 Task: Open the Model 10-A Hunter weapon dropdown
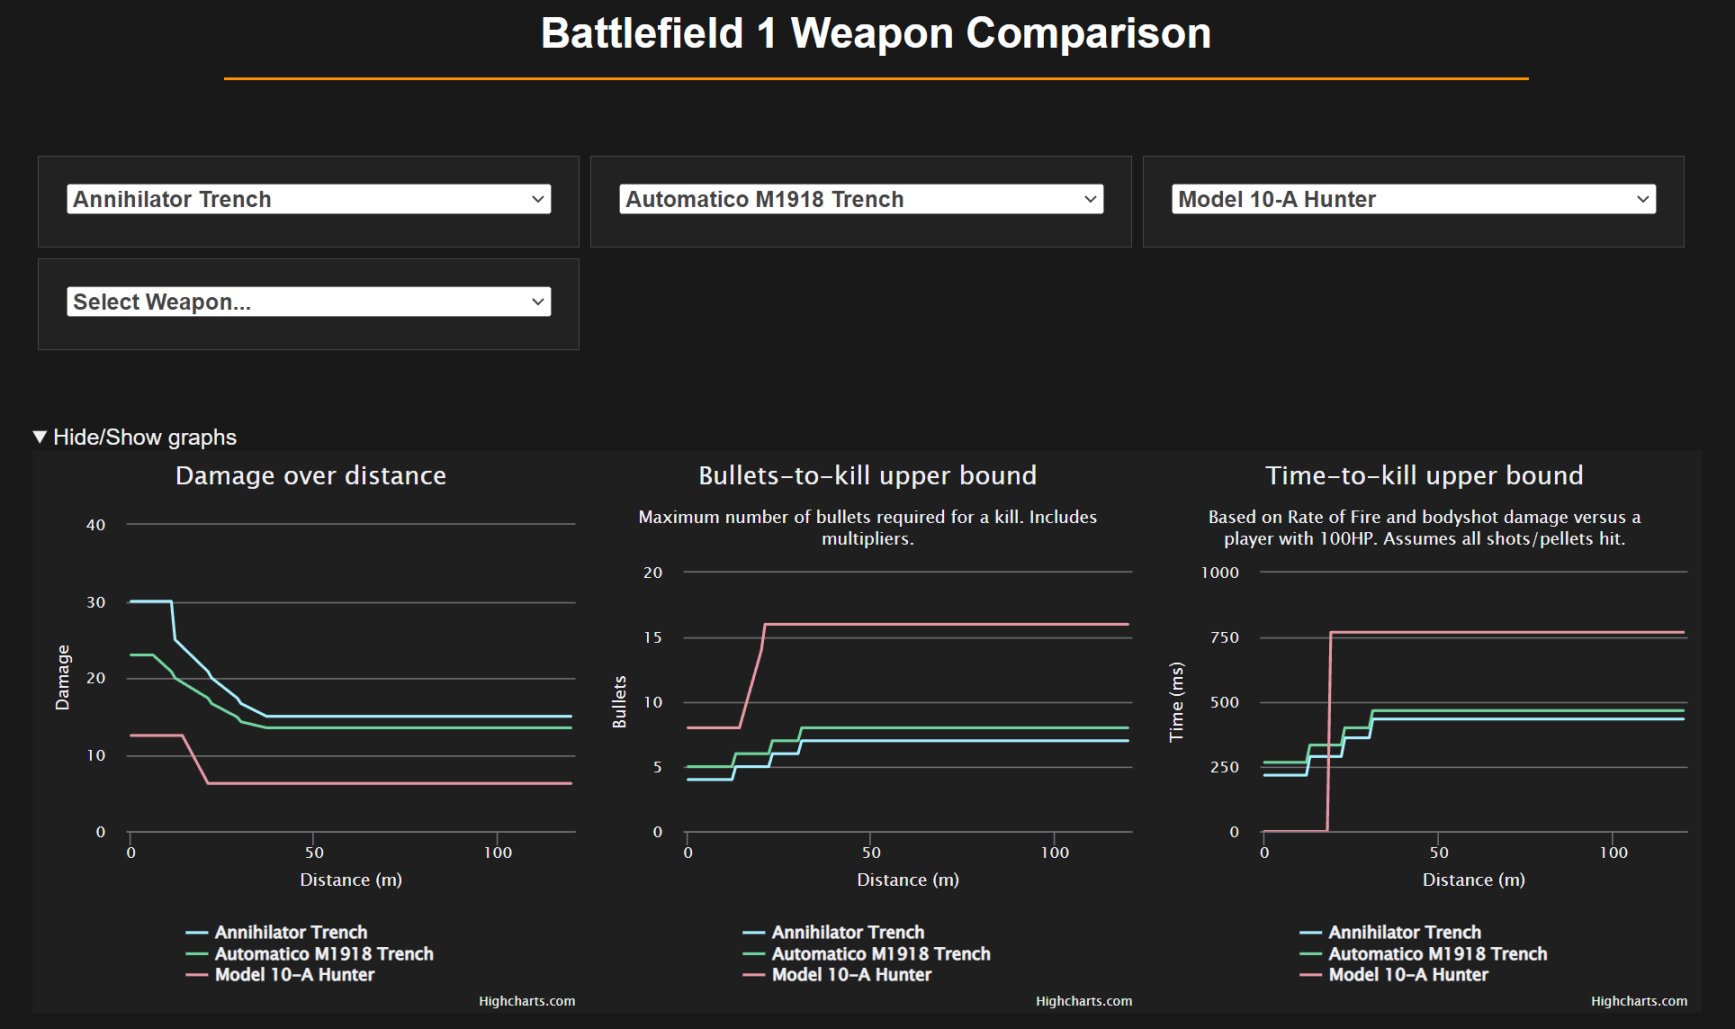click(x=1413, y=199)
